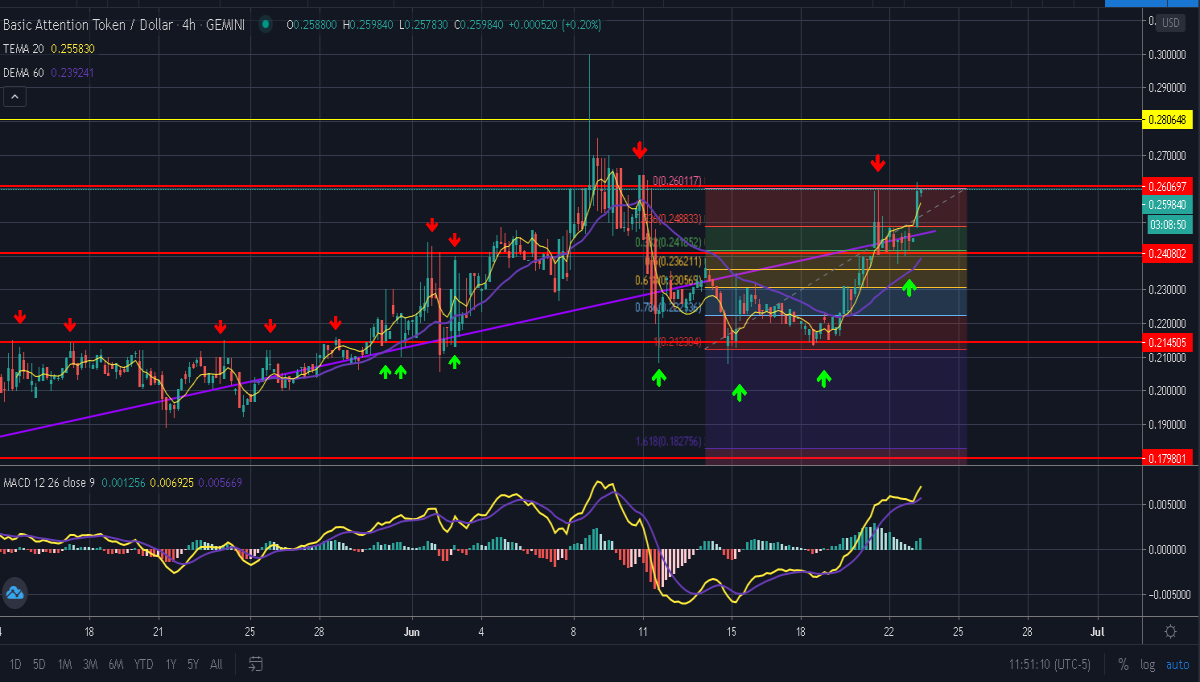Click the Jul label on the time axis
The width and height of the screenshot is (1200, 682).
pos(1097,632)
